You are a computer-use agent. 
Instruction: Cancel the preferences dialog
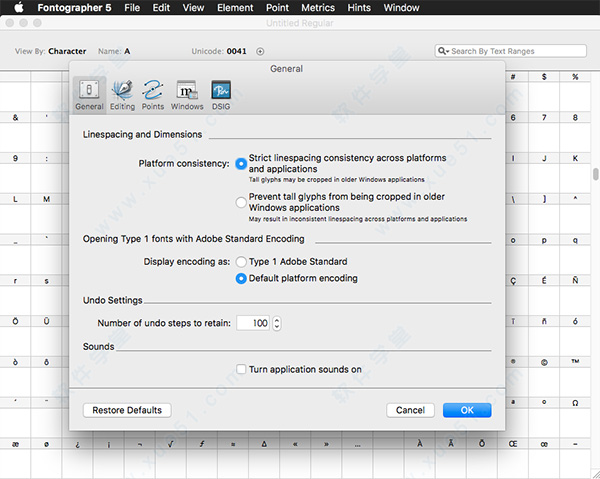coord(410,410)
